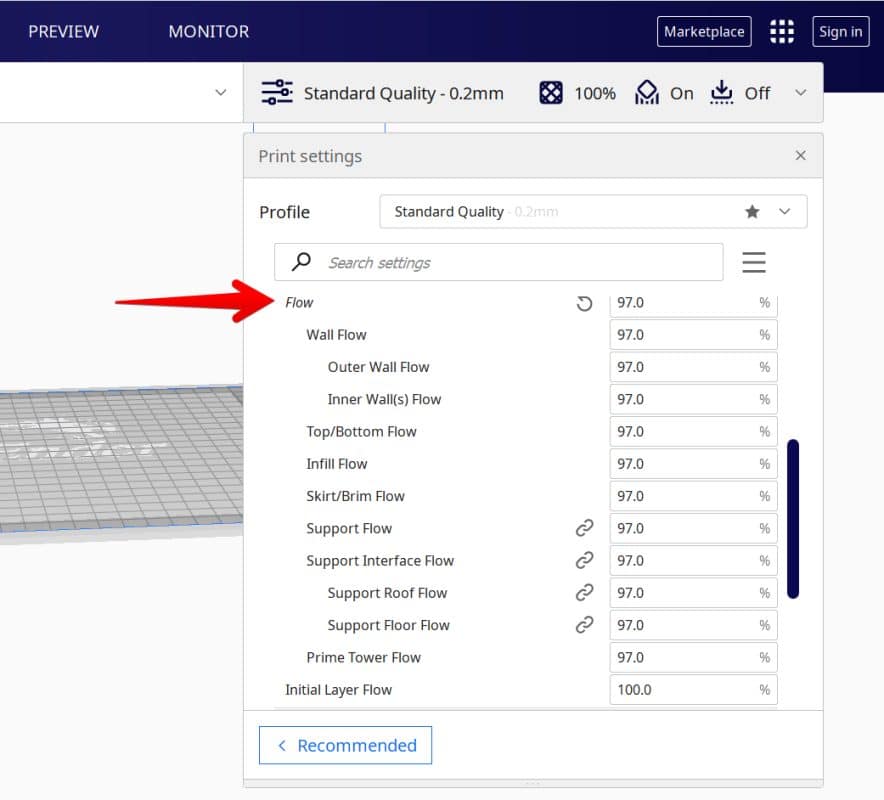Click the Sign in button
Viewport: 884px width, 800px height.
pos(840,32)
